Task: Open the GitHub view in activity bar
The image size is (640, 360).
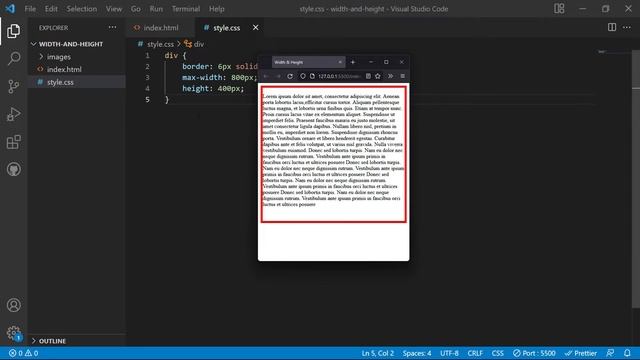Action: click(x=13, y=169)
